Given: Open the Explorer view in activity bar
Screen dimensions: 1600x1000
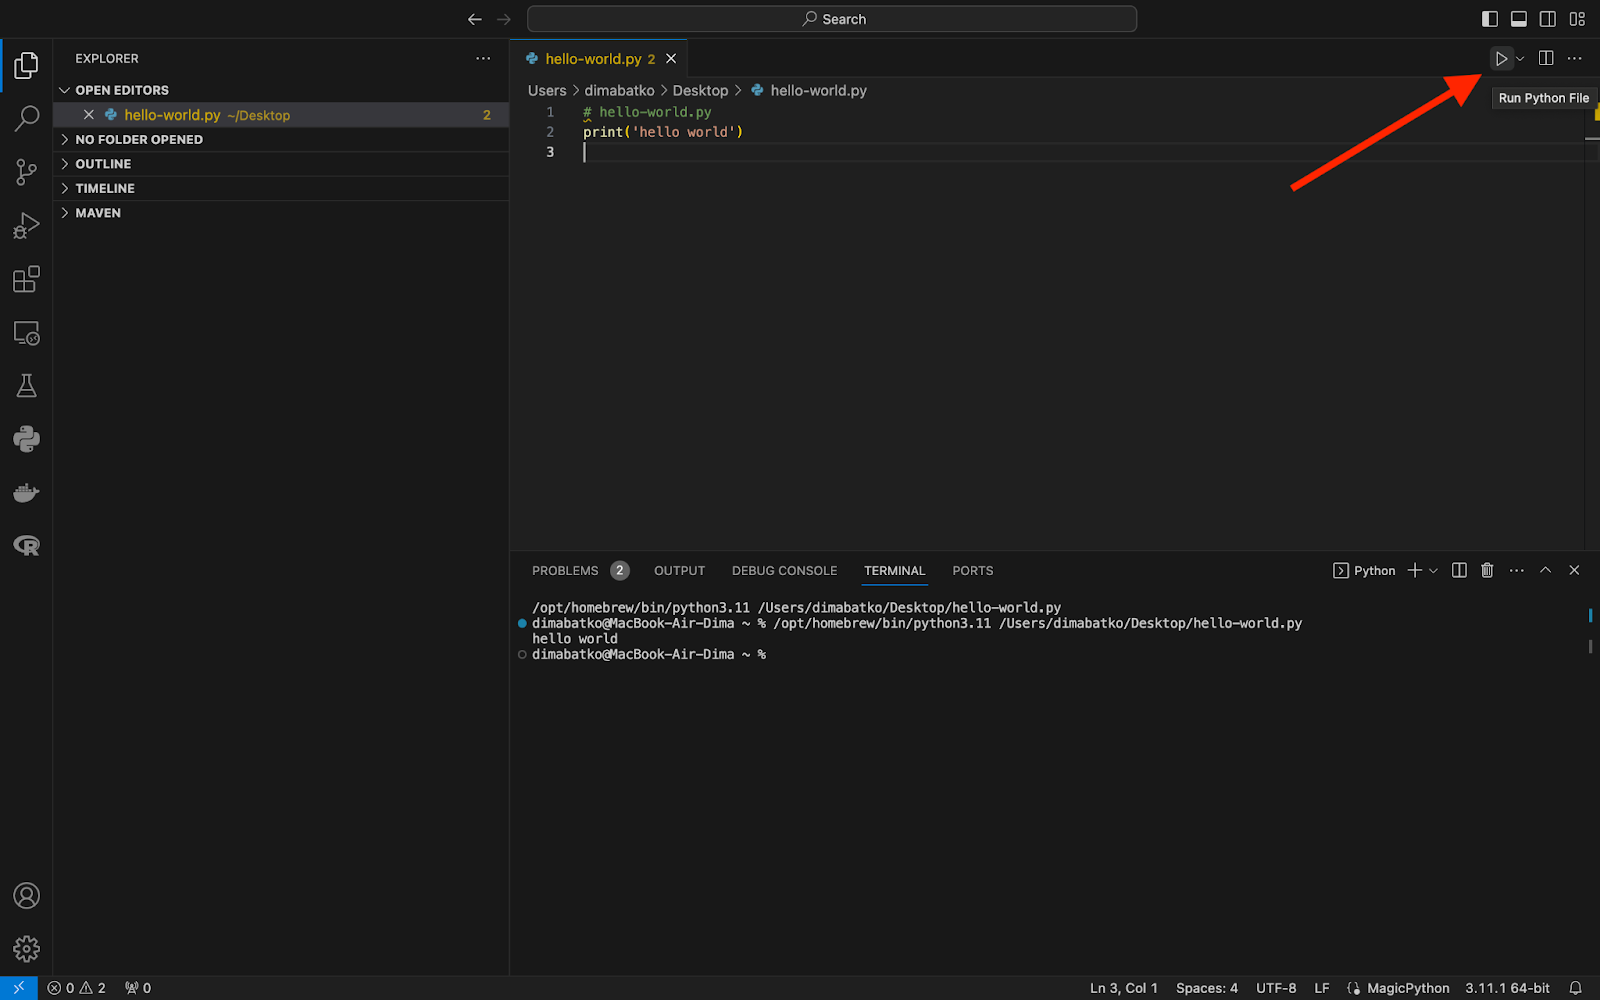Looking at the screenshot, I should click(x=26, y=65).
